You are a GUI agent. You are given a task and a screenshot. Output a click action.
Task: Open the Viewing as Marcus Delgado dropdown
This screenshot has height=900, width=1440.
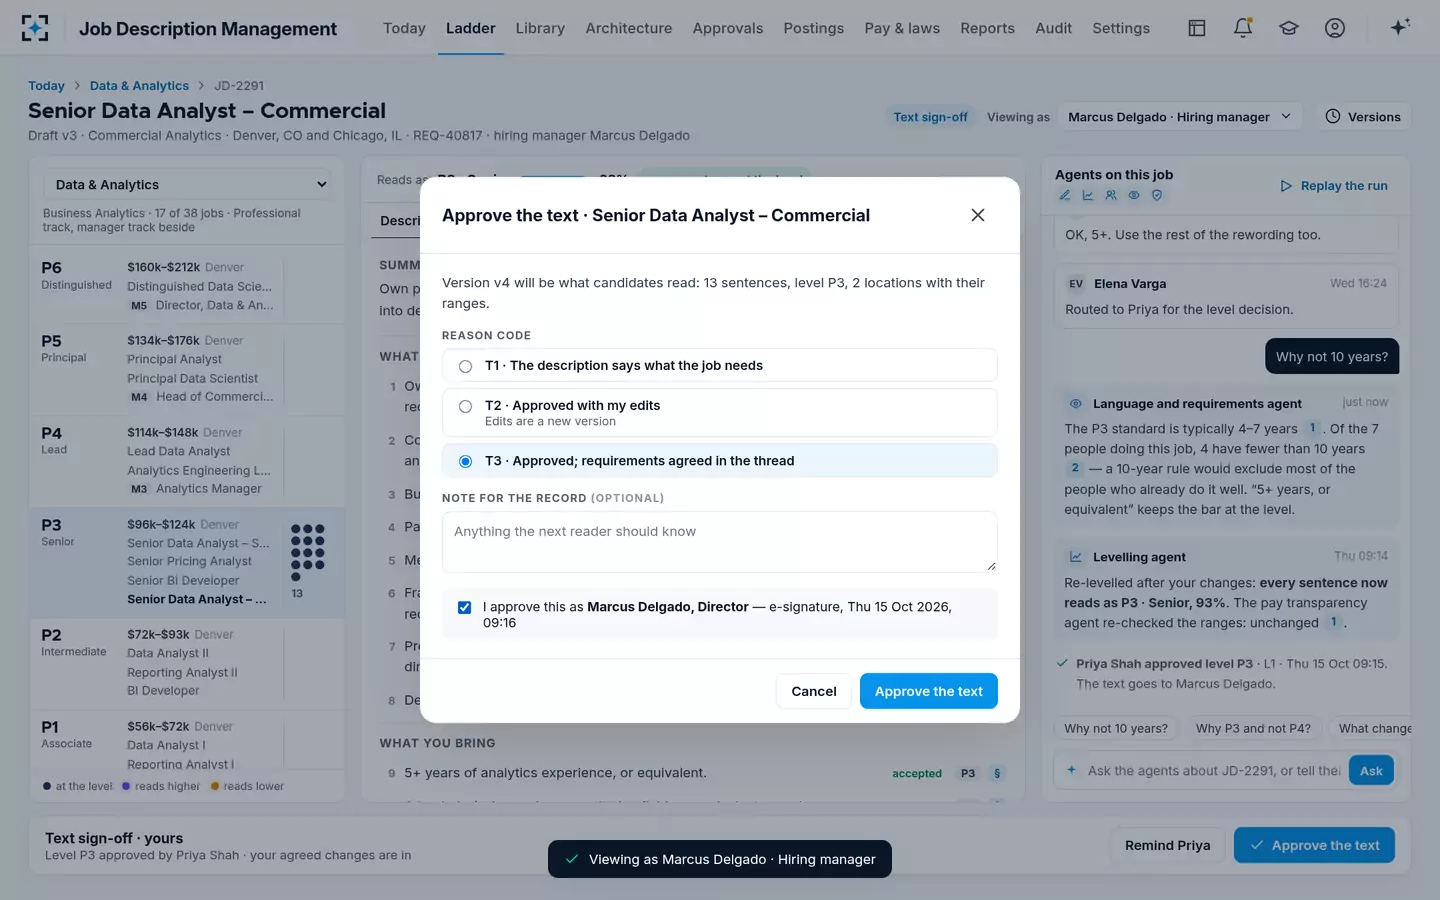pos(1180,117)
